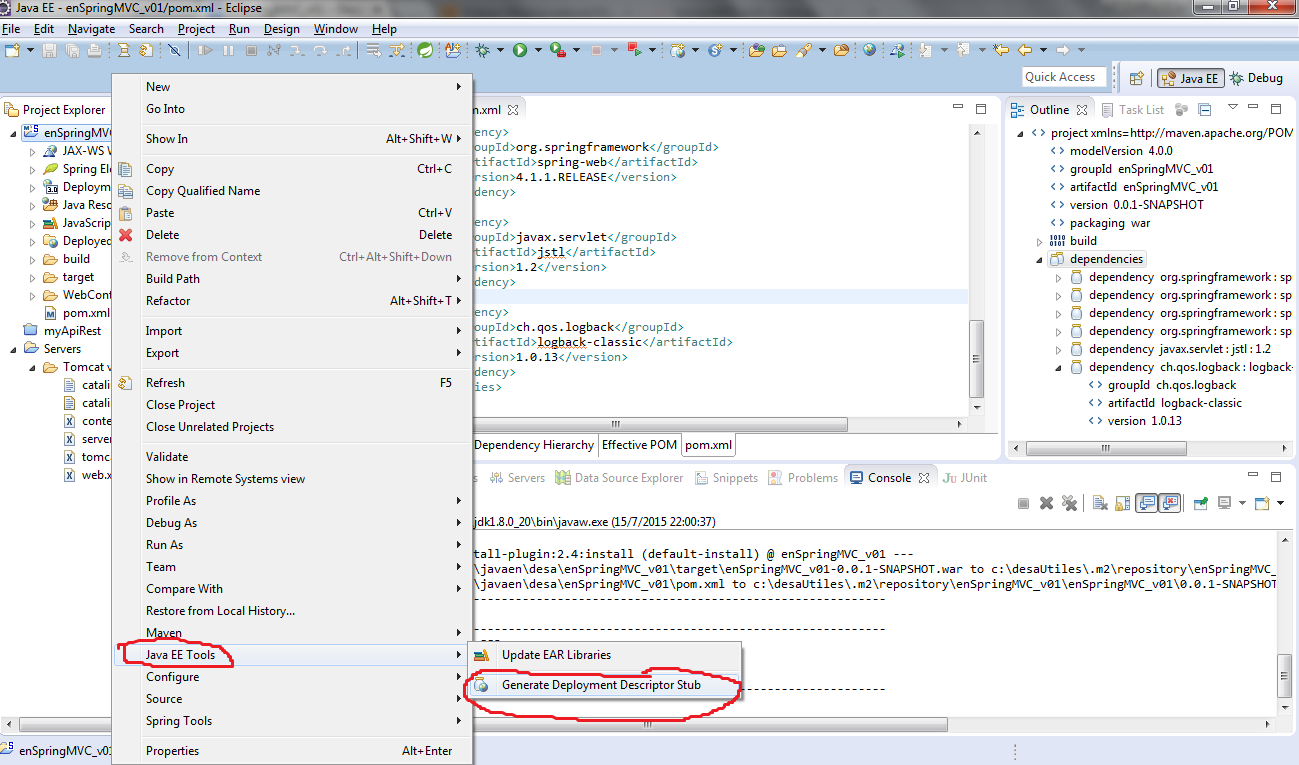Open the Problems view tab
This screenshot has height=765, width=1299.
tap(803, 478)
